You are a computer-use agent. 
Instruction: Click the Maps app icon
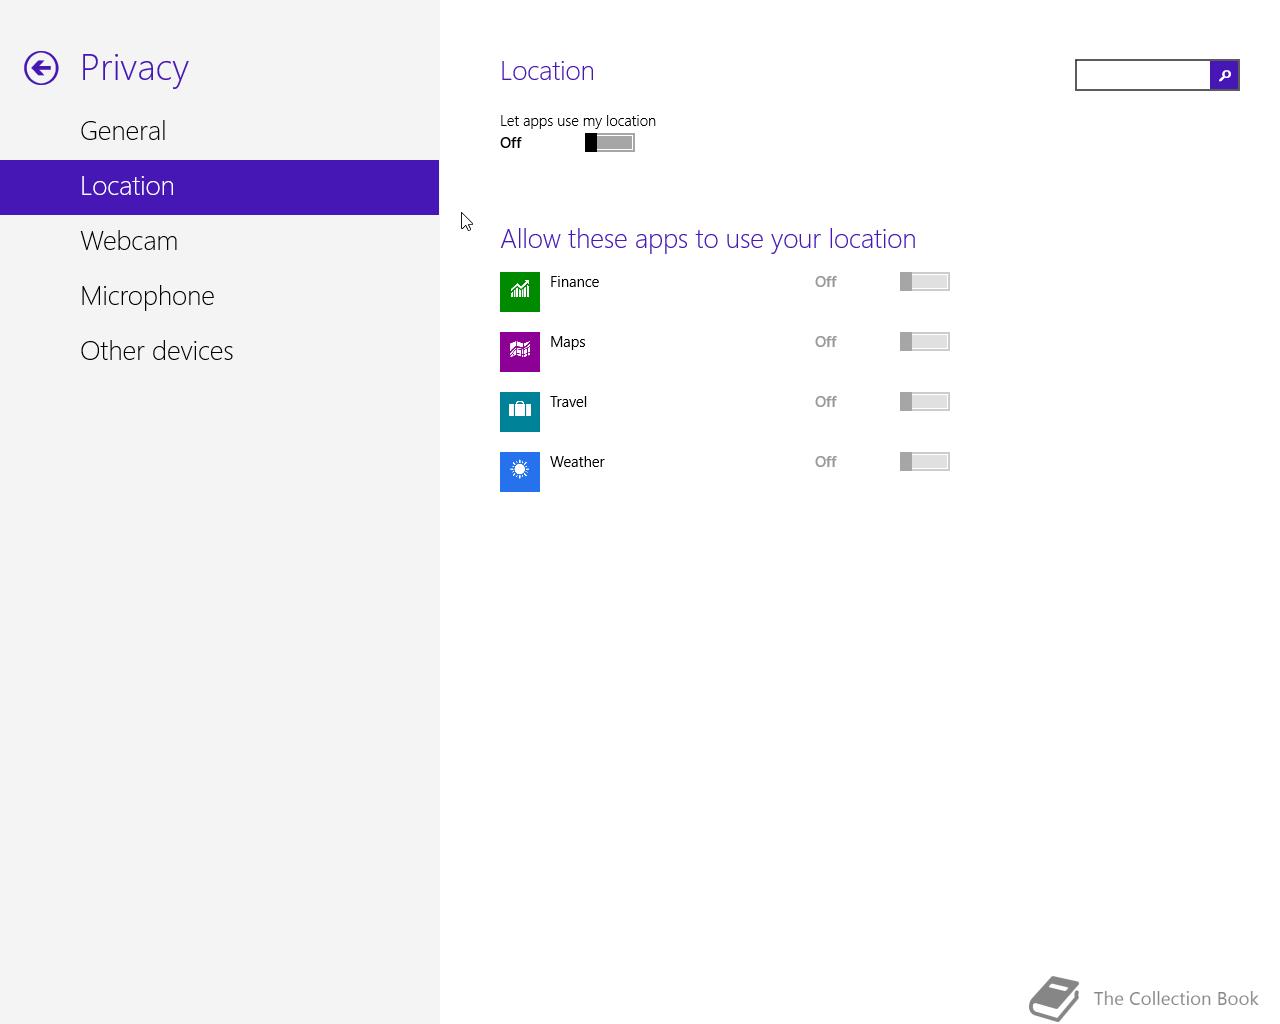(x=520, y=352)
